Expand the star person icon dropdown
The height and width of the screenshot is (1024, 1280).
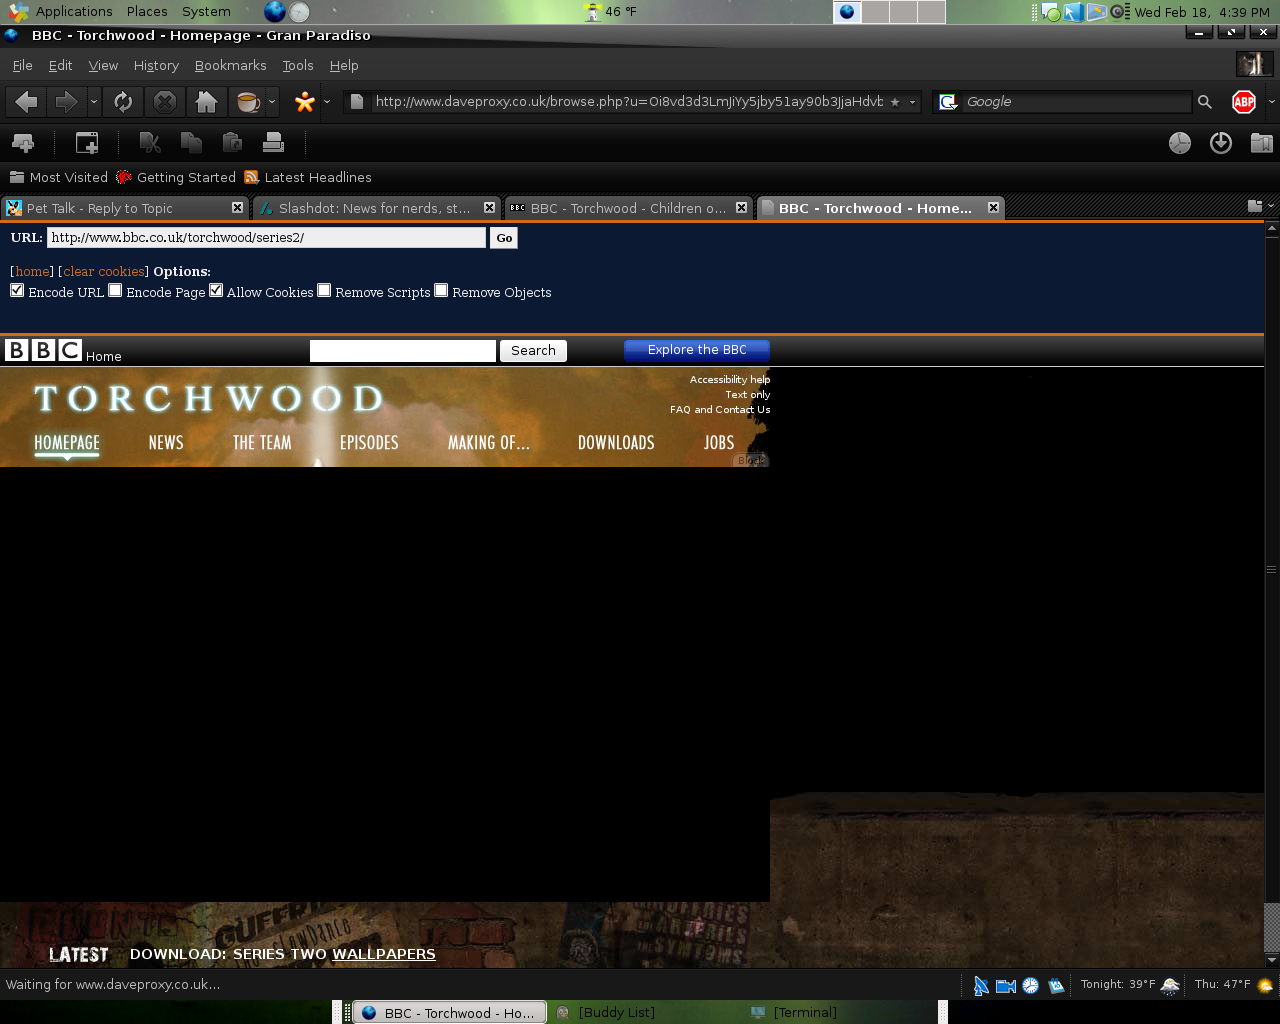pos(327,102)
